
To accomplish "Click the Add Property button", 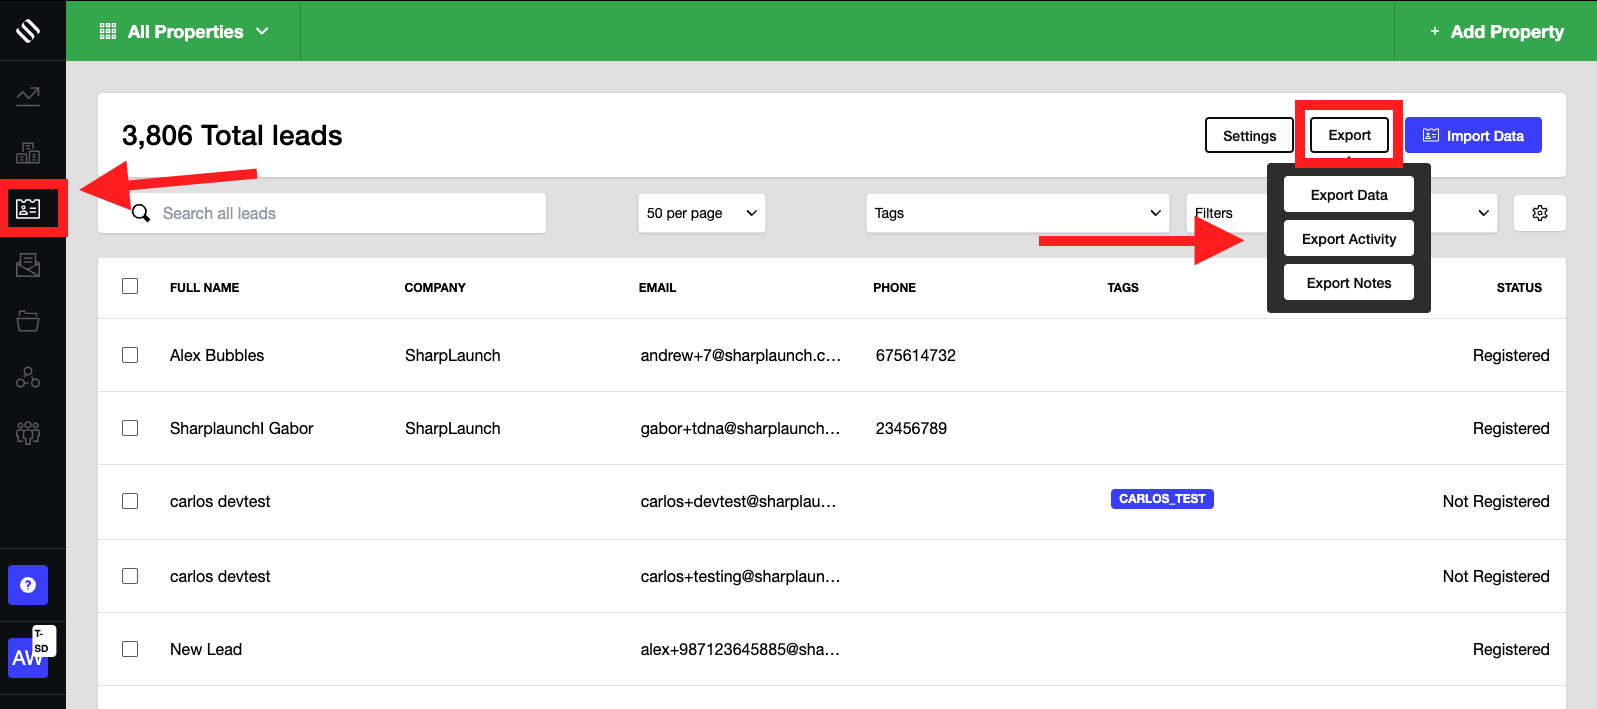I will pyautogui.click(x=1496, y=32).
